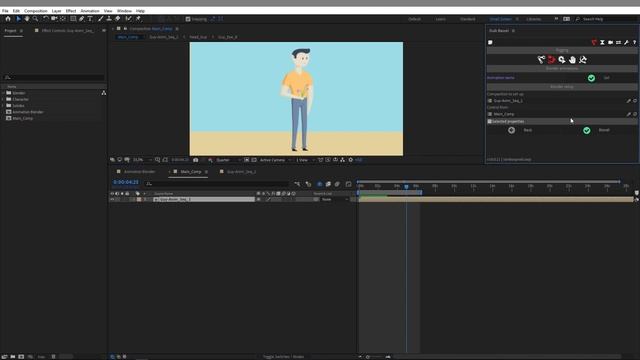Open Duik animation hourglass panel

(x=602, y=42)
